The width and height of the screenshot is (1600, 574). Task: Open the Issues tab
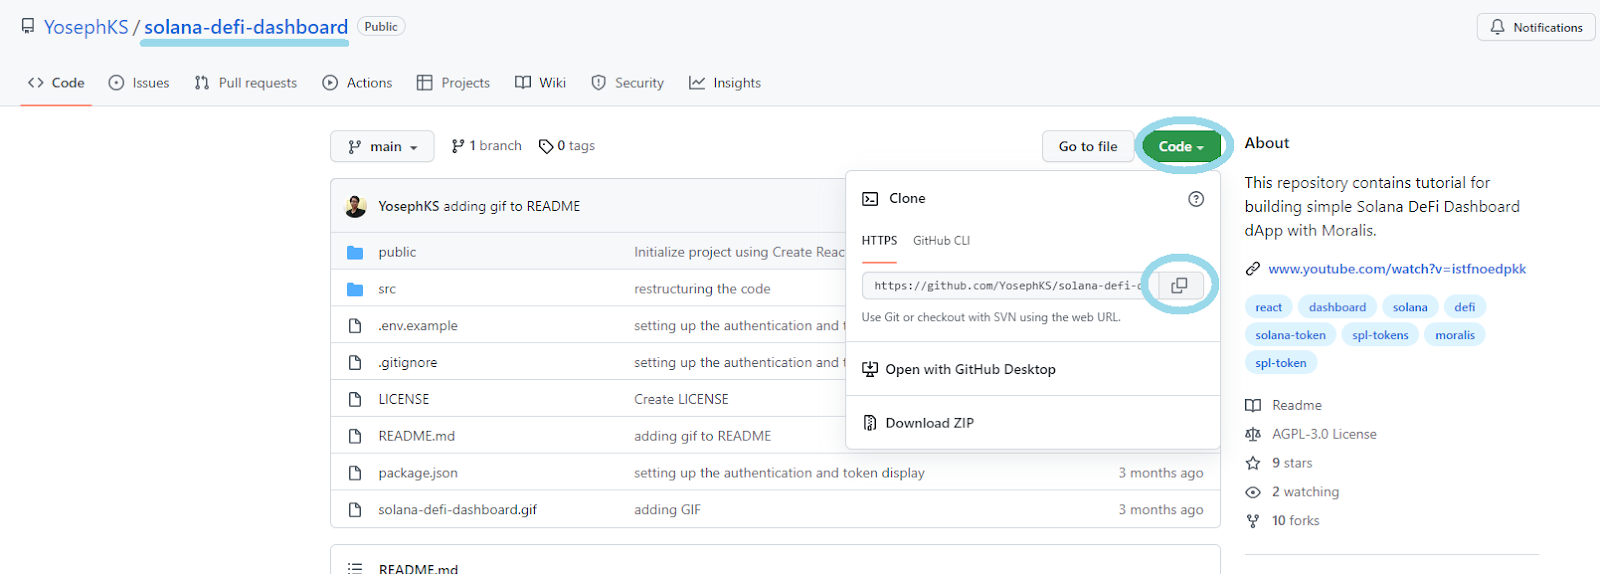pos(139,83)
